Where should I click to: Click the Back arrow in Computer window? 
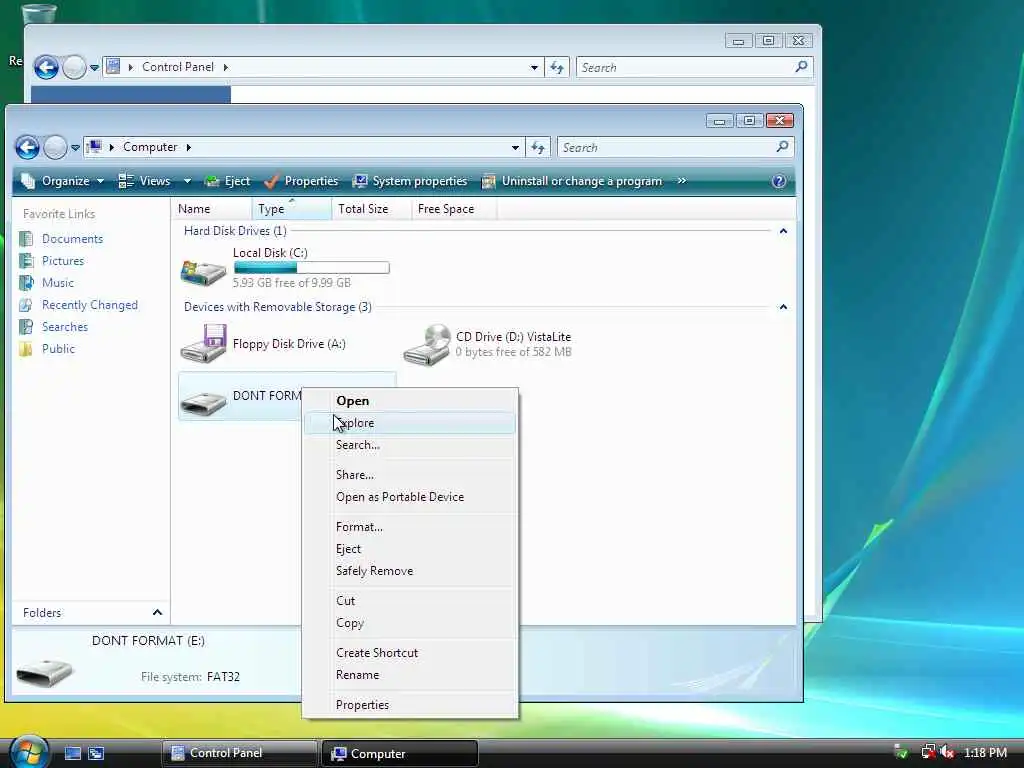click(27, 148)
